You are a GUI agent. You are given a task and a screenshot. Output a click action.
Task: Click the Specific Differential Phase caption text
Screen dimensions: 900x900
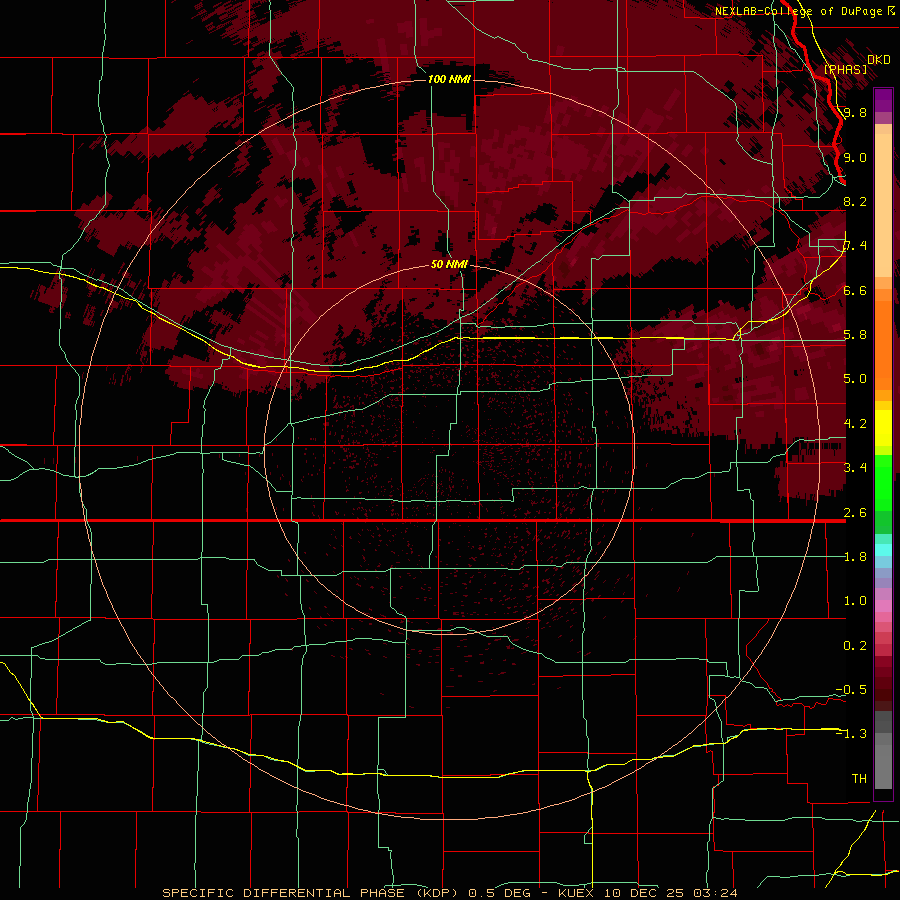[449, 893]
